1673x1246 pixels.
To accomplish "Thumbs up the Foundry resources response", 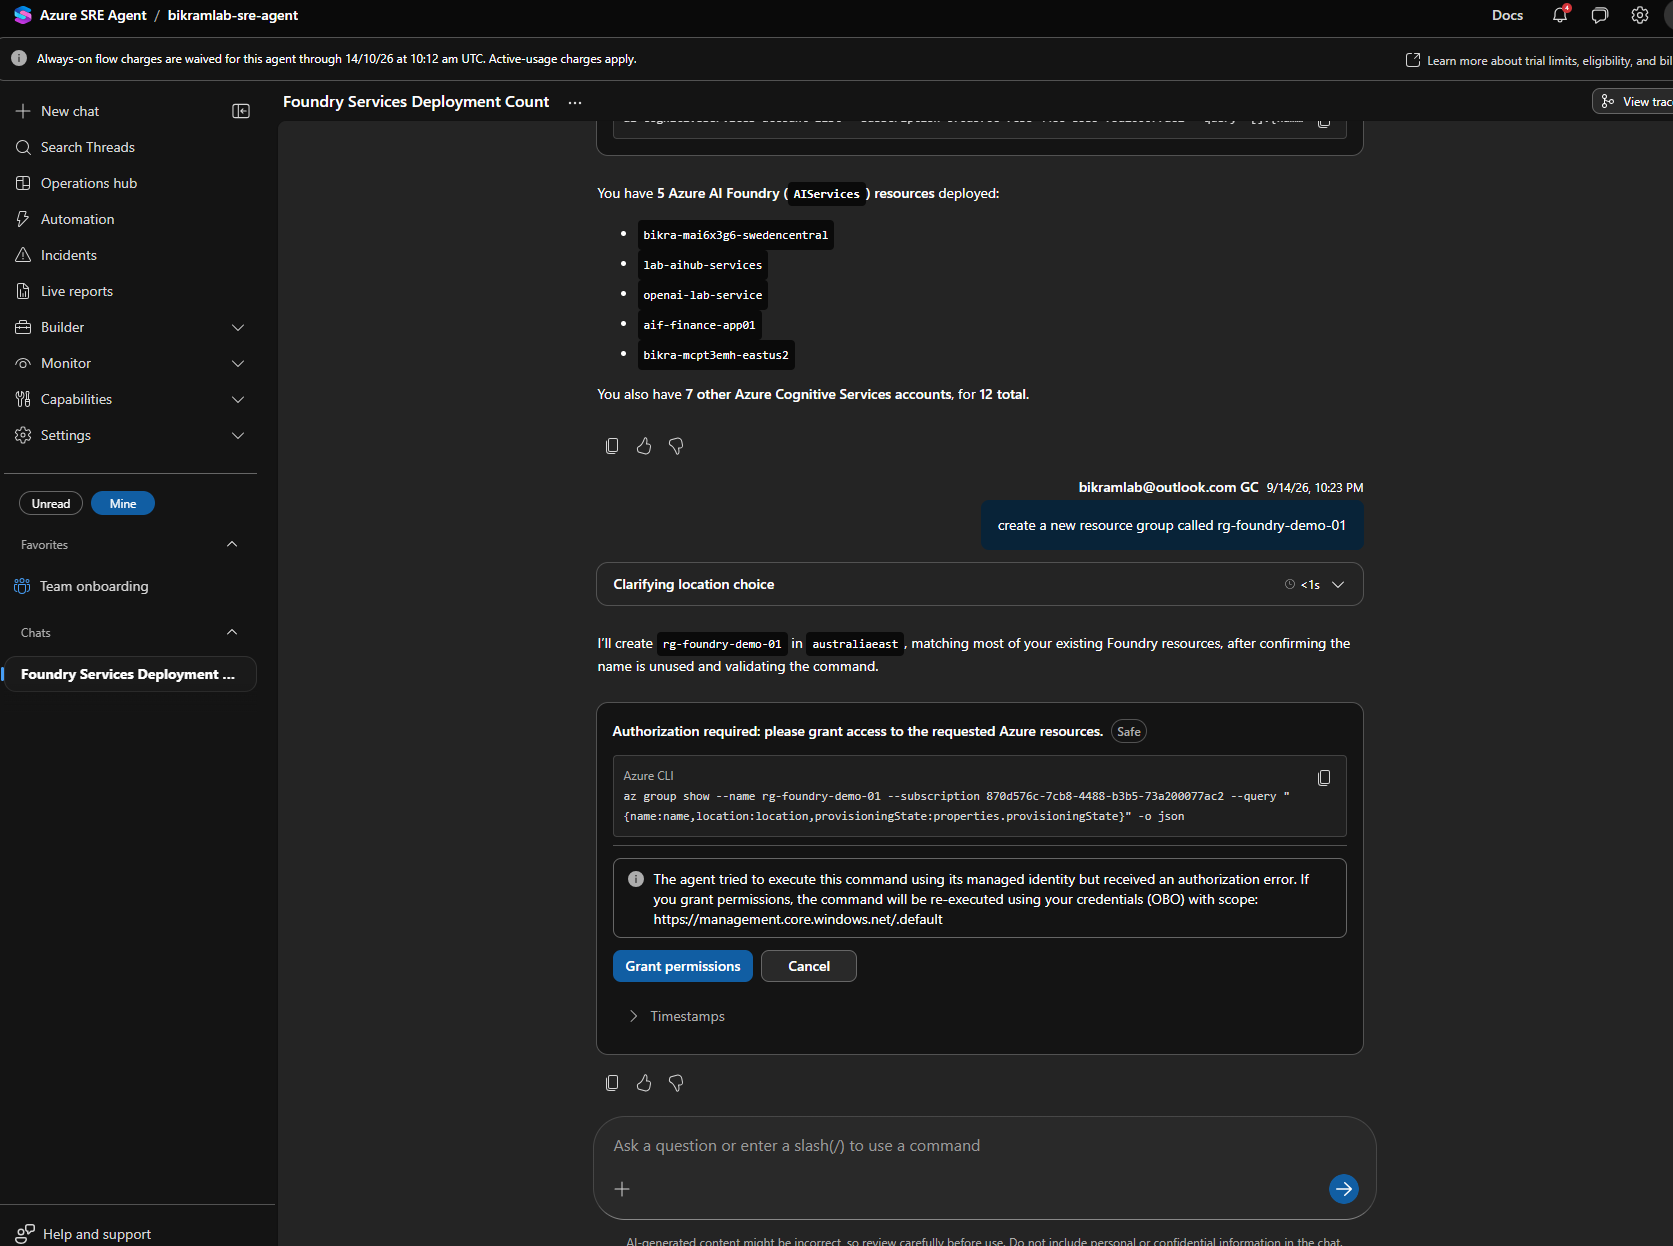I will [x=644, y=446].
